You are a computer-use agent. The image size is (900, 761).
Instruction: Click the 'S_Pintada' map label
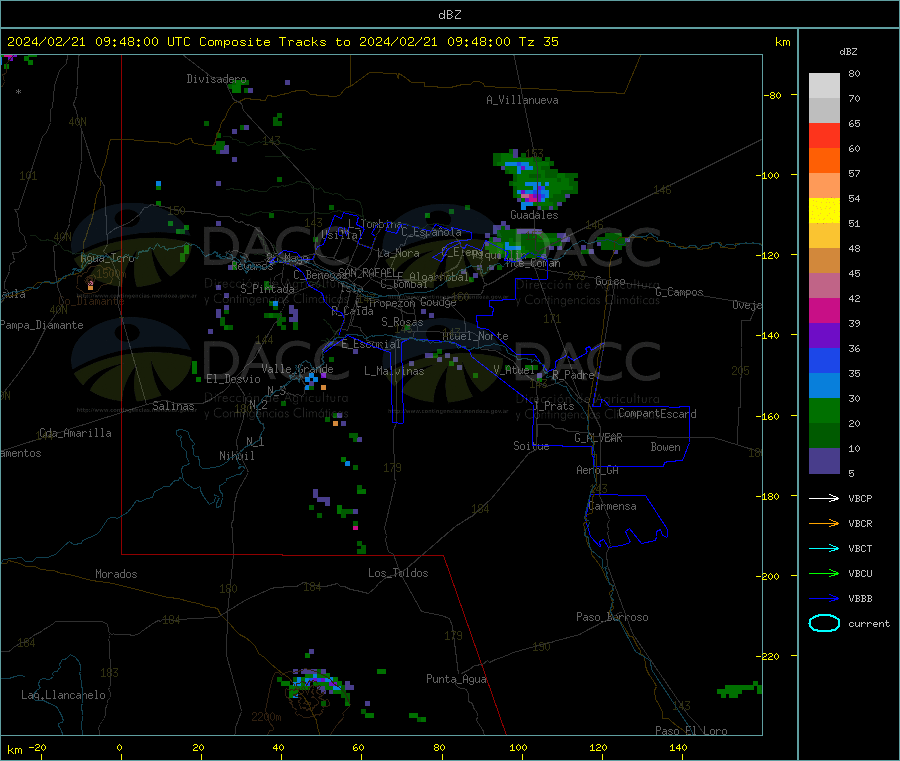point(267,289)
